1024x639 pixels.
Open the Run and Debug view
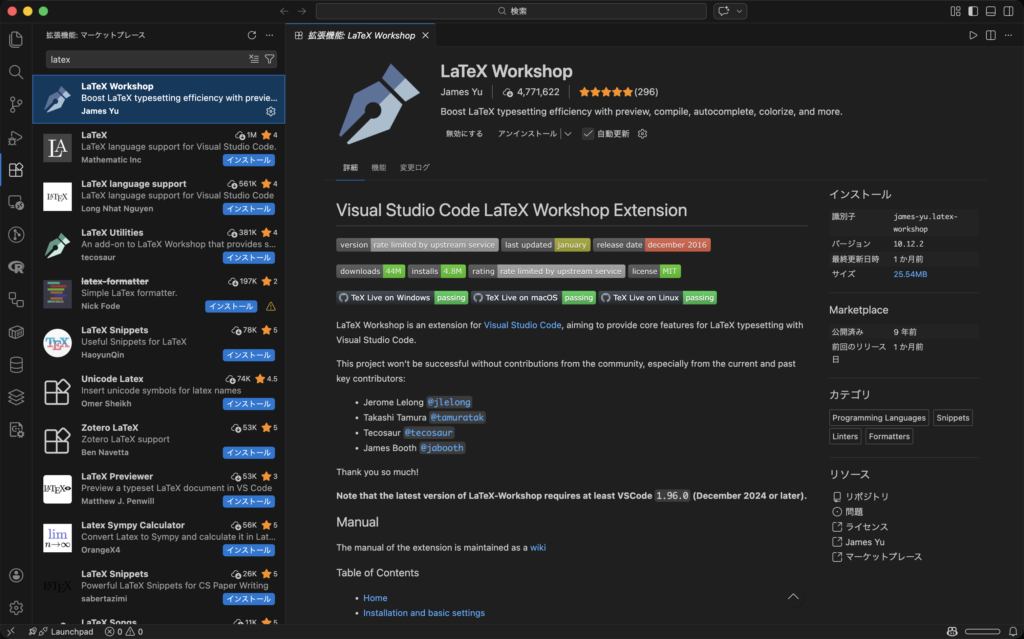point(15,137)
